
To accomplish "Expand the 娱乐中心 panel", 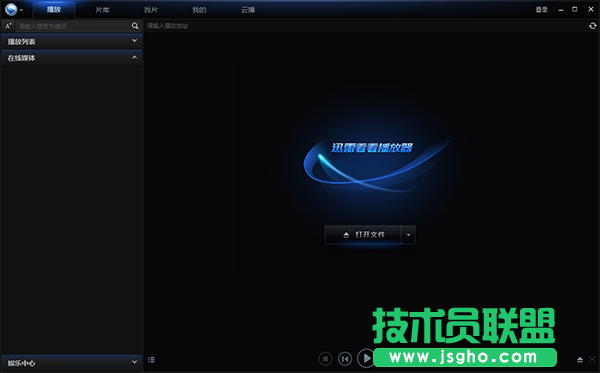I will pos(72,363).
